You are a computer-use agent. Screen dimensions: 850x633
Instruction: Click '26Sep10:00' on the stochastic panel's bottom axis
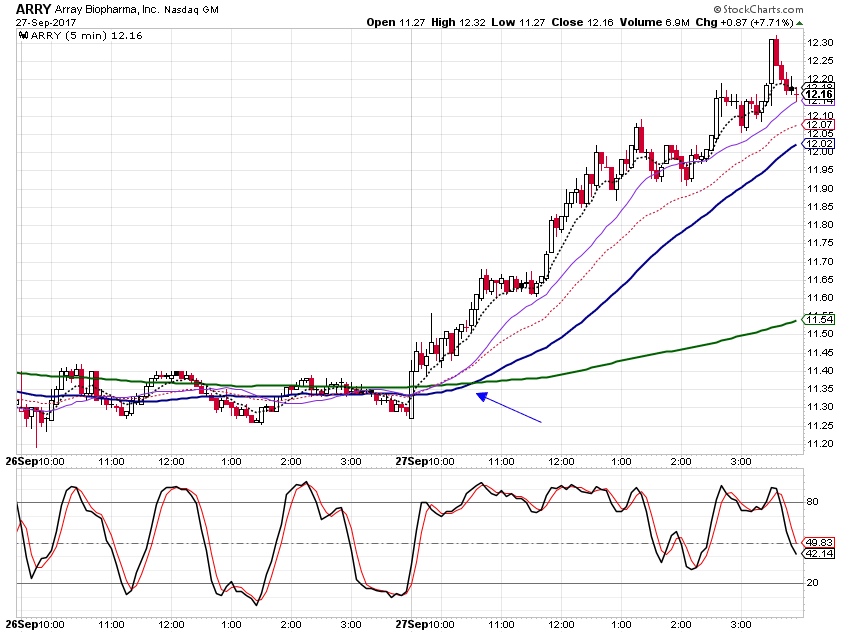tap(35, 624)
